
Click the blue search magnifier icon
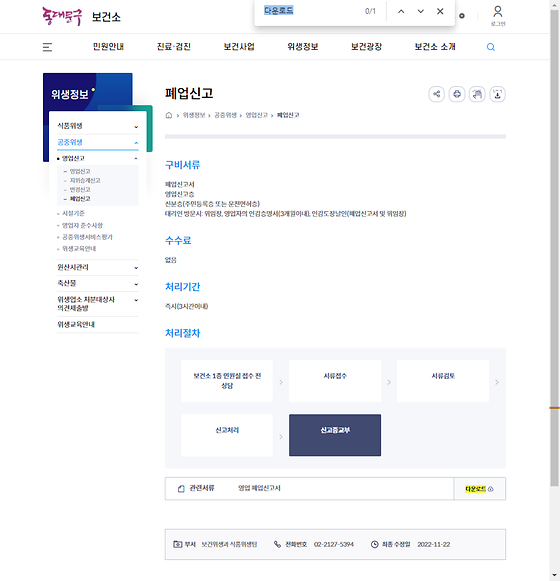pyautogui.click(x=490, y=47)
